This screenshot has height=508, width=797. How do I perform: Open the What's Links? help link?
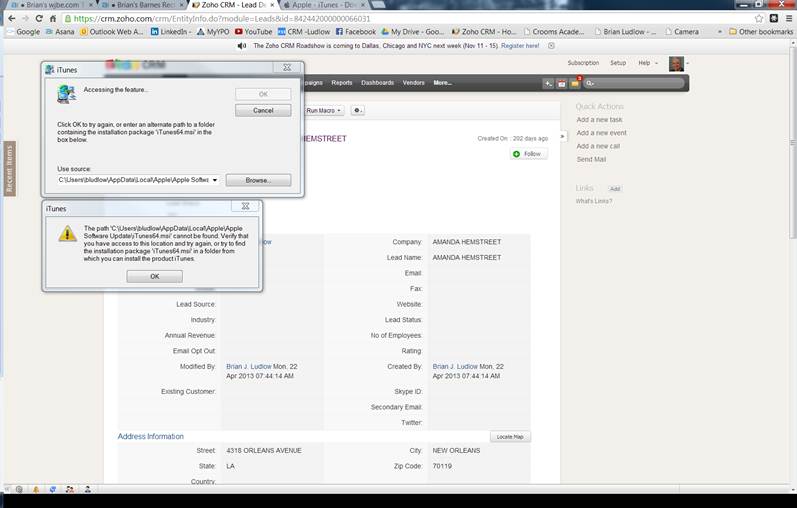click(594, 201)
